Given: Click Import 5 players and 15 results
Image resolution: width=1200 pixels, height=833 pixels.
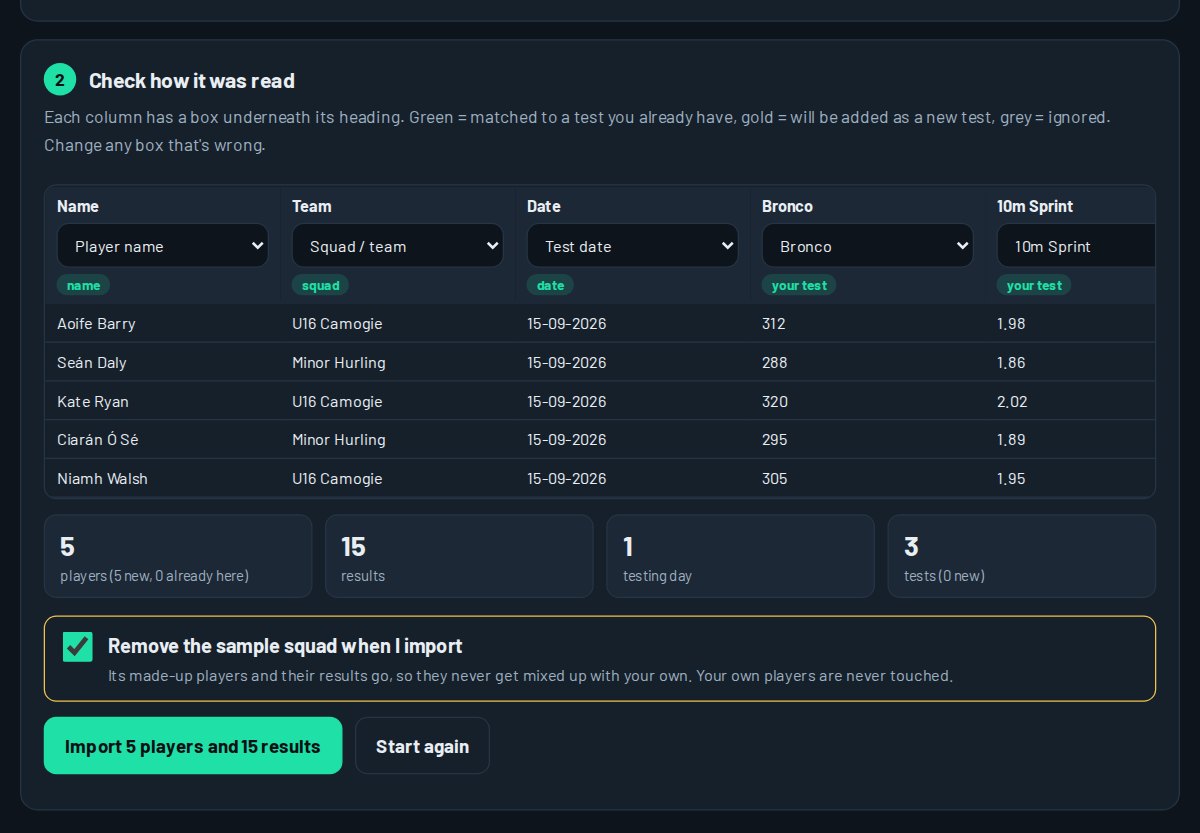Looking at the screenshot, I should (193, 746).
